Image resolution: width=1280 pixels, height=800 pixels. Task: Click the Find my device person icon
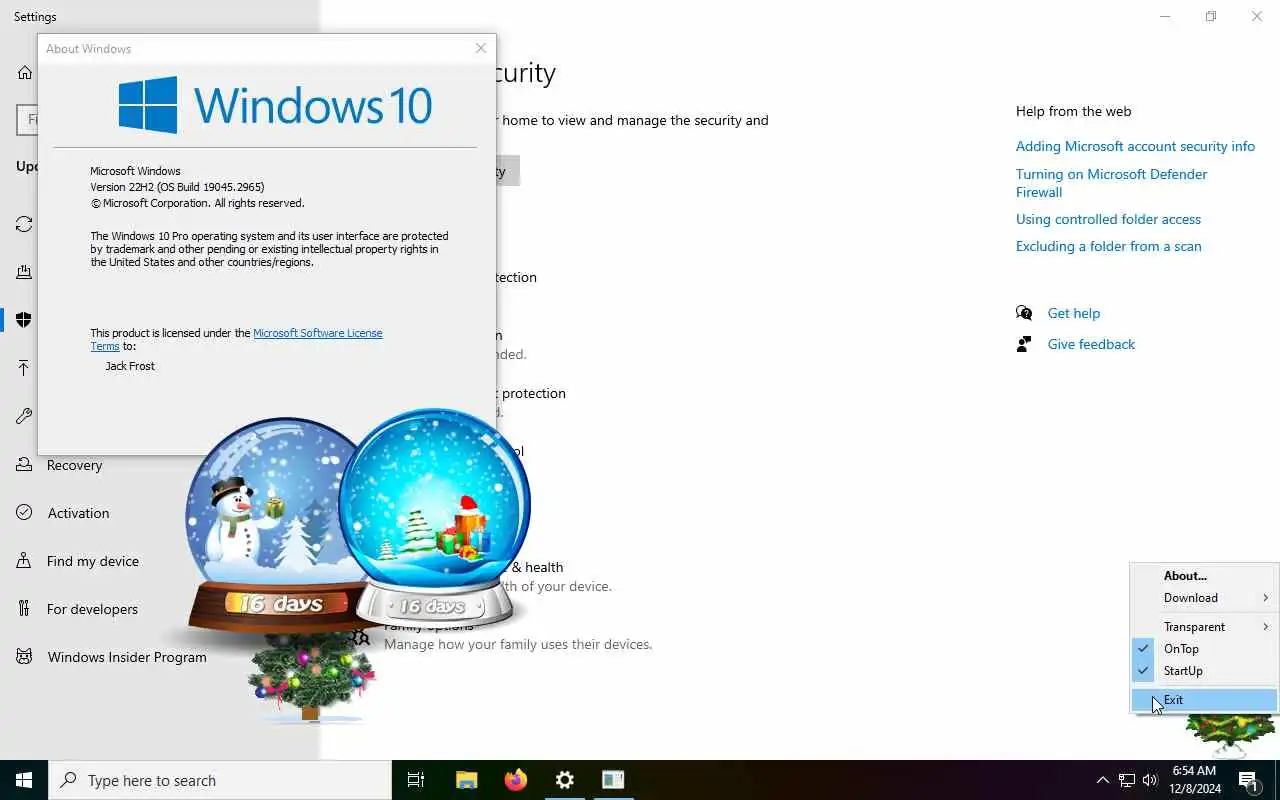pos(24,561)
